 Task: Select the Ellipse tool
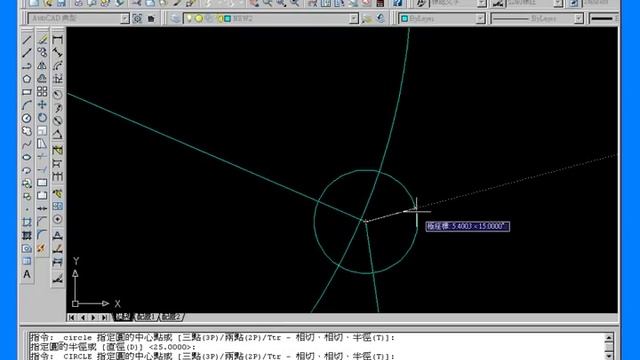[27, 157]
